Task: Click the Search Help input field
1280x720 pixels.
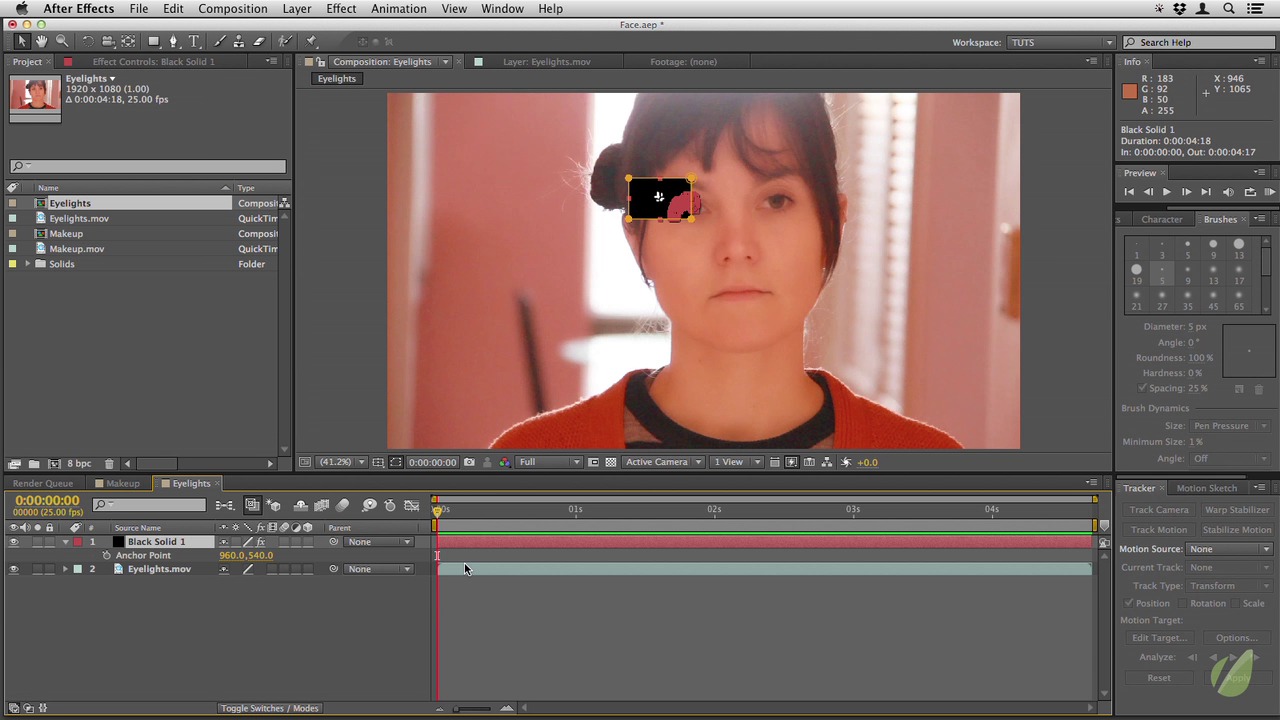Action: tap(1199, 42)
